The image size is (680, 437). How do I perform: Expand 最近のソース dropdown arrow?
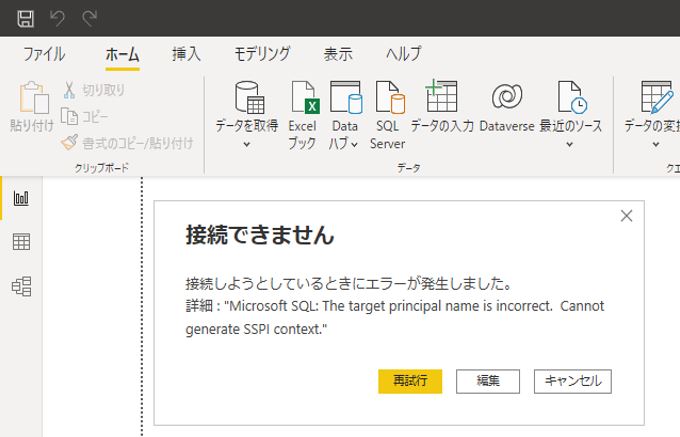pyautogui.click(x=570, y=144)
